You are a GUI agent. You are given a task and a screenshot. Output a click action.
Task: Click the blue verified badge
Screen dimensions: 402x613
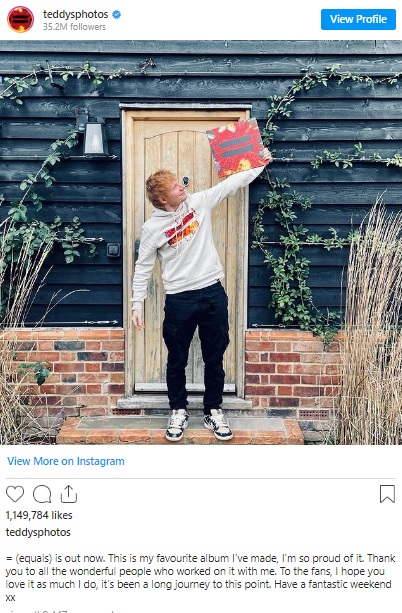tap(117, 14)
